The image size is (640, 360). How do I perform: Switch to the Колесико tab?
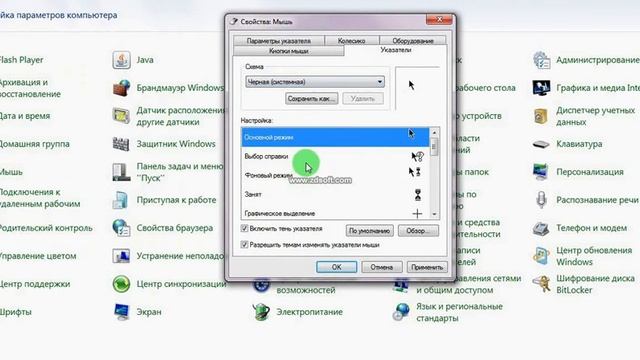coord(351,40)
